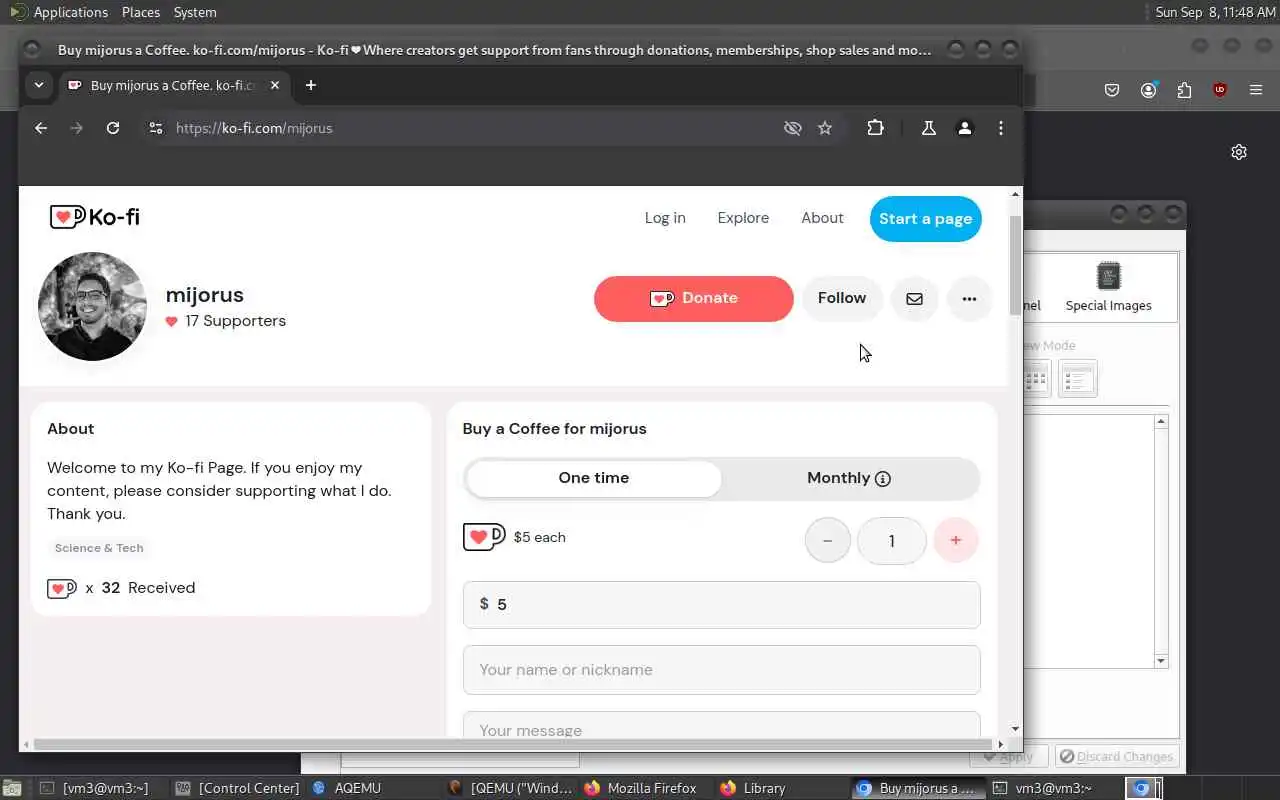This screenshot has width=1280, height=800.
Task: Open the Chrome extensions puzzle icon
Action: [x=876, y=128]
